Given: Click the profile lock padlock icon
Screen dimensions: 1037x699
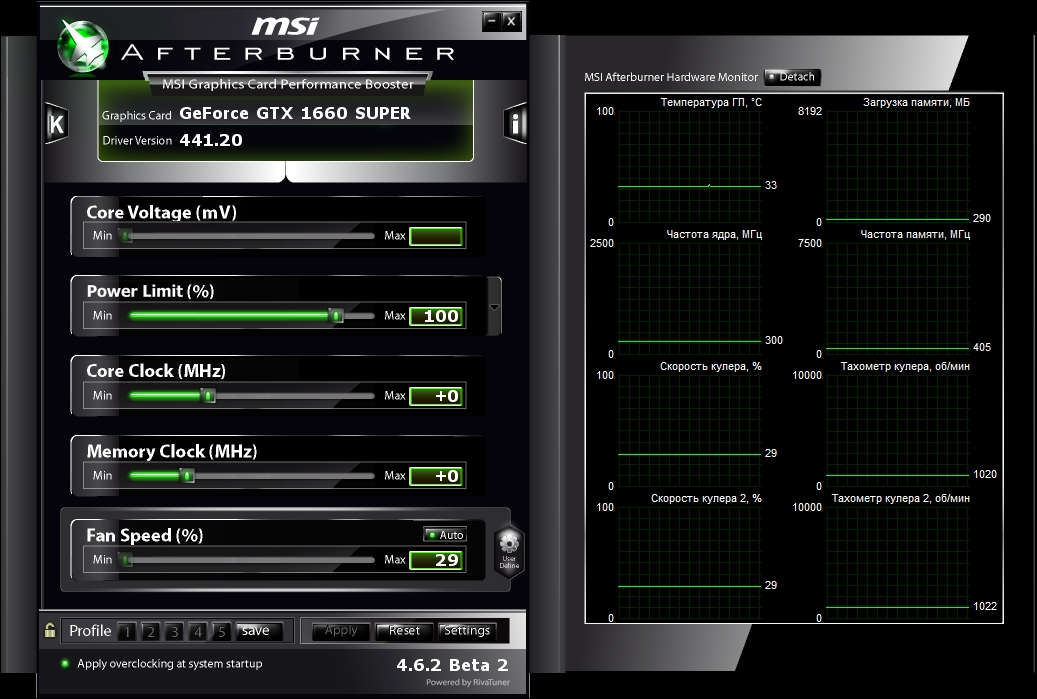Looking at the screenshot, I should (x=50, y=631).
